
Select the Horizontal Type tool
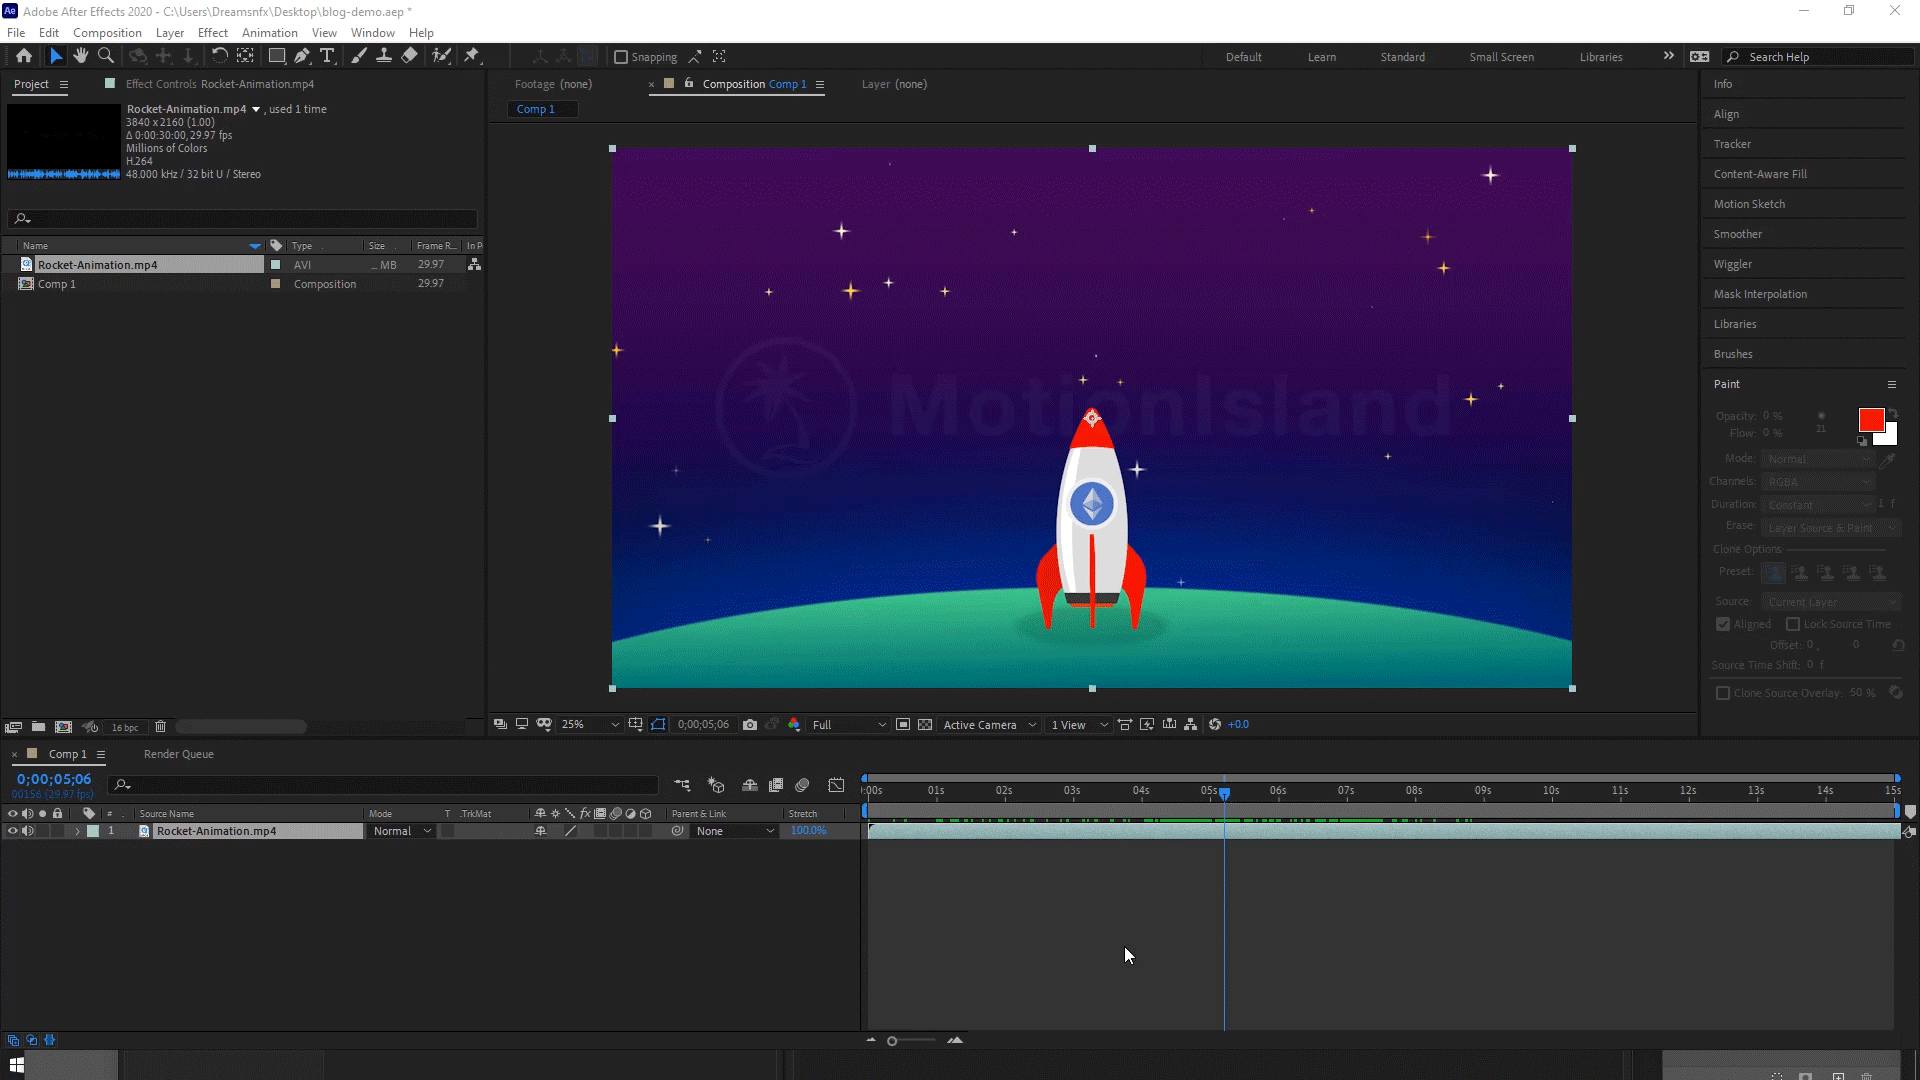[x=327, y=56]
